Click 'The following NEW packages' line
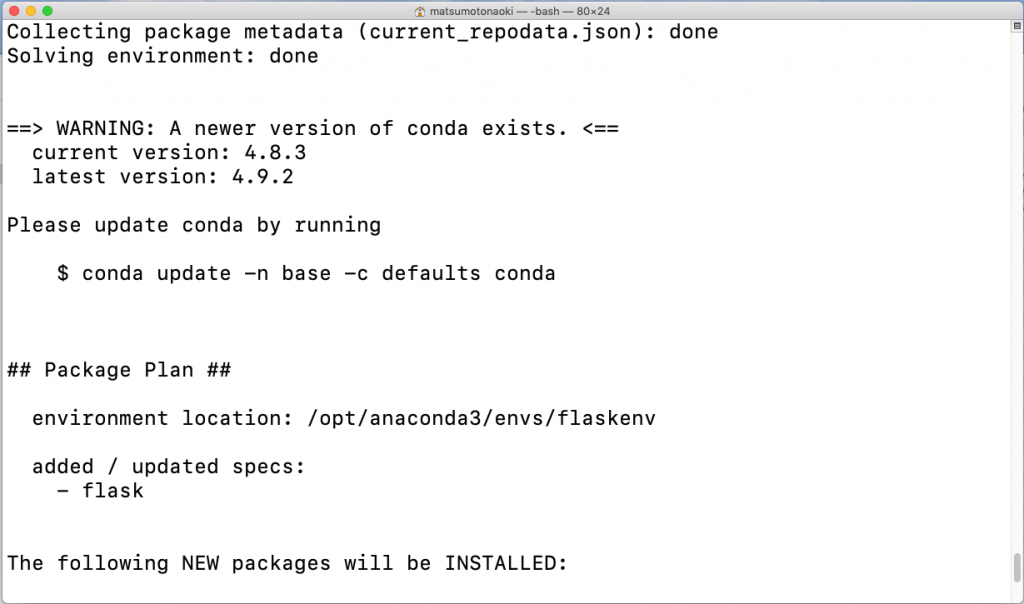This screenshot has width=1024, height=604. (x=287, y=563)
